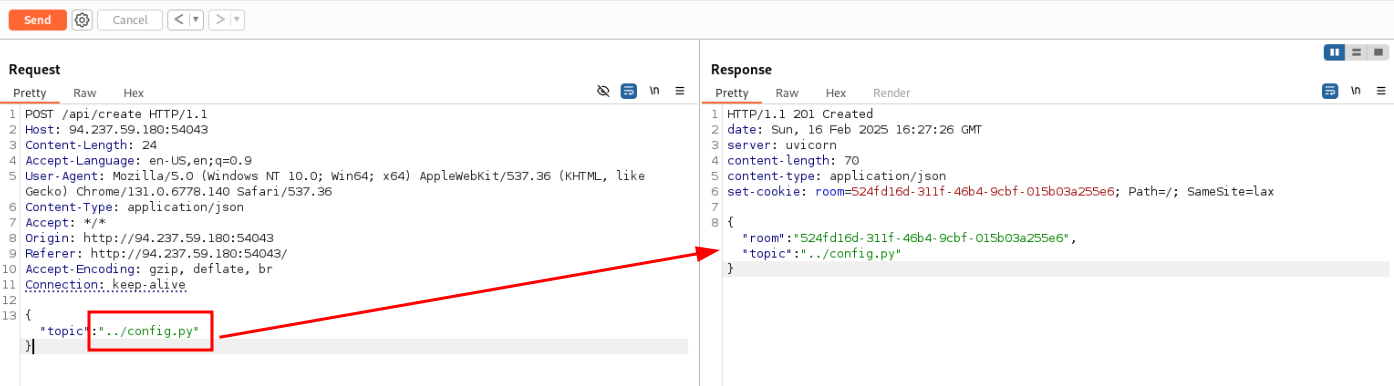Click the HTTP/1.1 201 Created status line

pos(800,114)
